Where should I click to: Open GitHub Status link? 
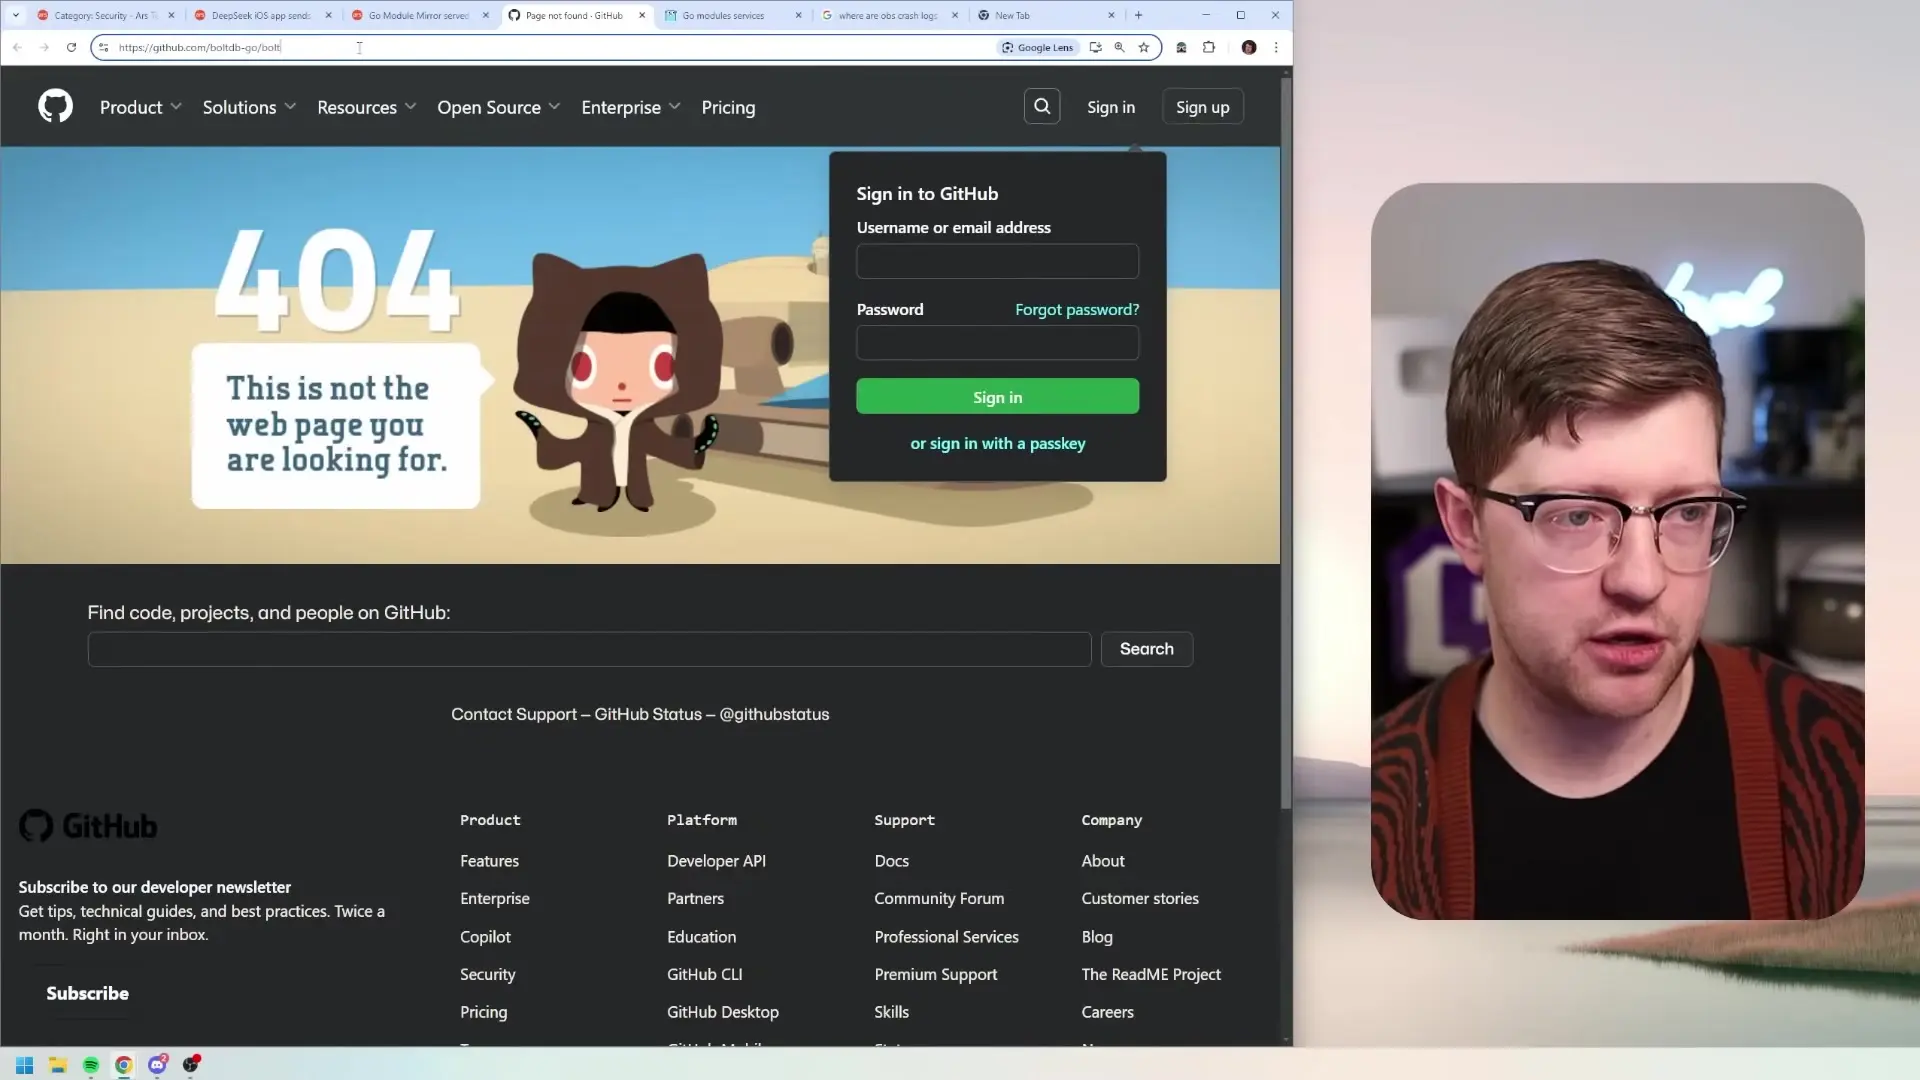click(648, 714)
